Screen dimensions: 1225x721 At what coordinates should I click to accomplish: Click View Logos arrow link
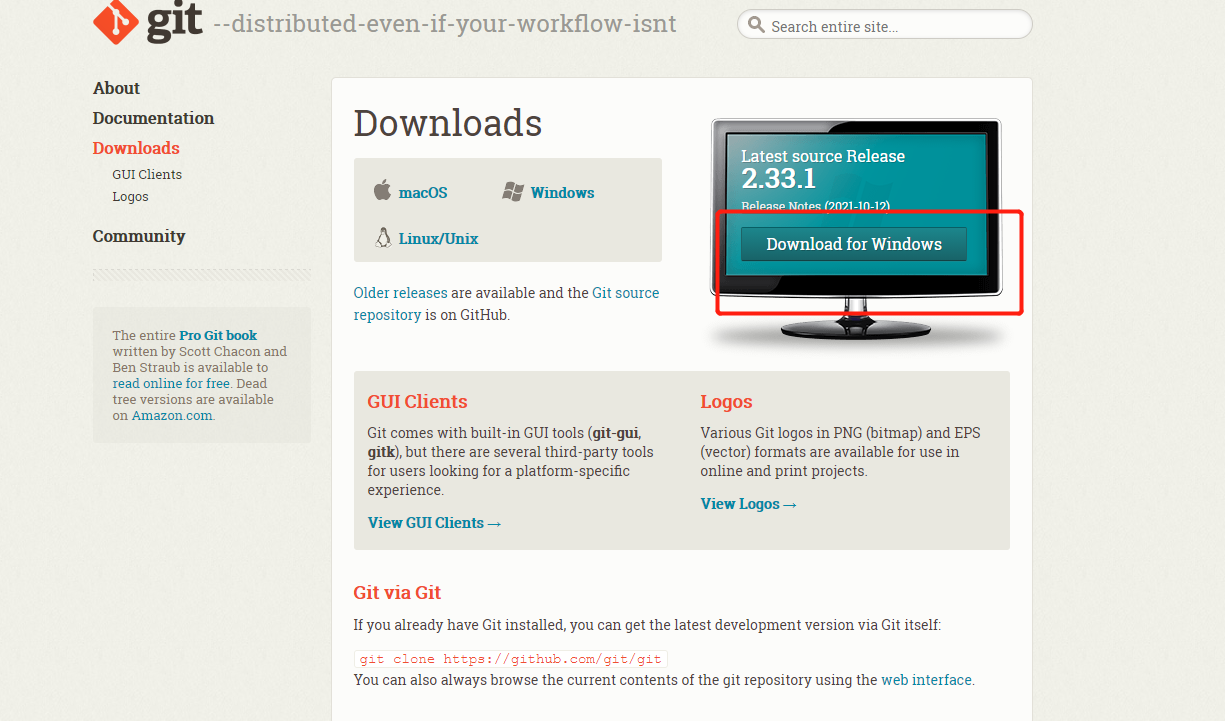point(749,504)
